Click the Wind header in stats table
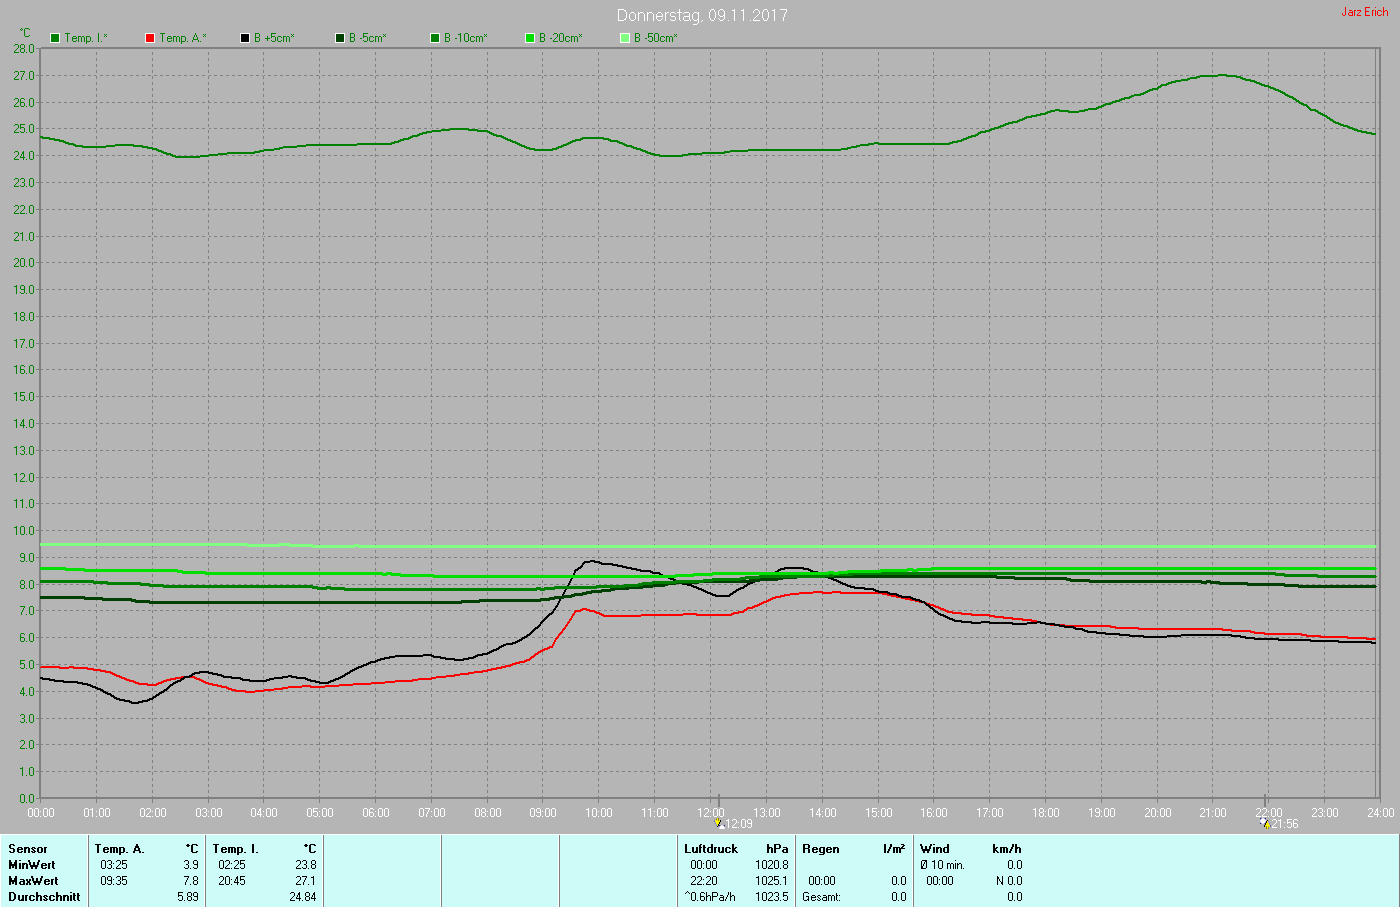Screen dimensions: 1400x907 pos(935,849)
